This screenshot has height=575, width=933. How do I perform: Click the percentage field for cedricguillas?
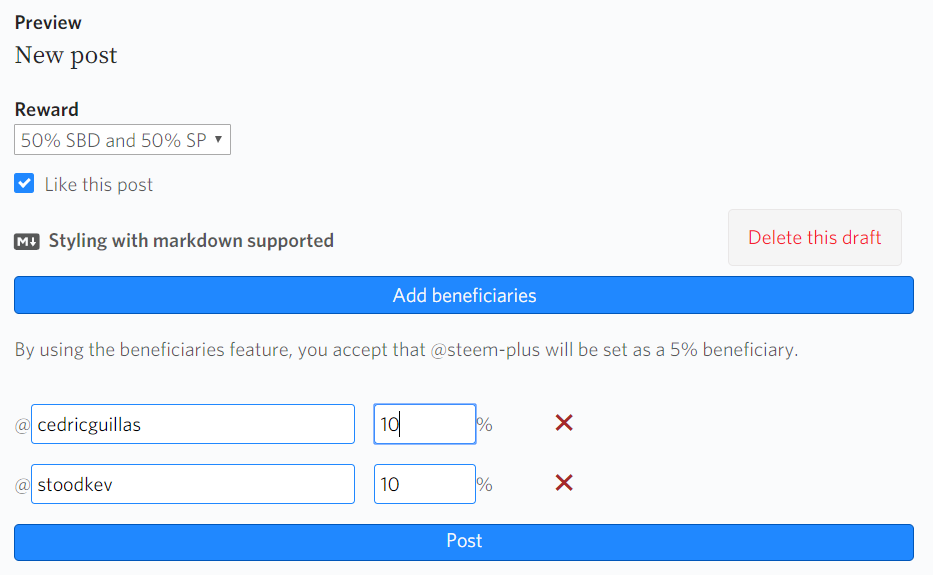425,424
